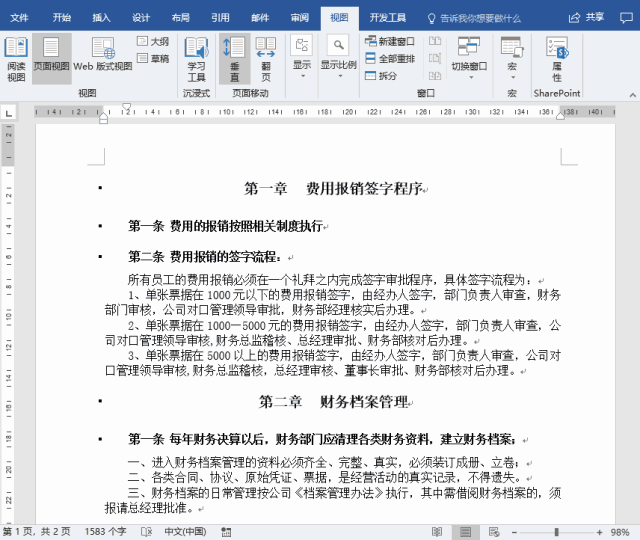The height and width of the screenshot is (540, 640).
Task: Select side-to-side page flip (翻页)
Action: (x=266, y=60)
